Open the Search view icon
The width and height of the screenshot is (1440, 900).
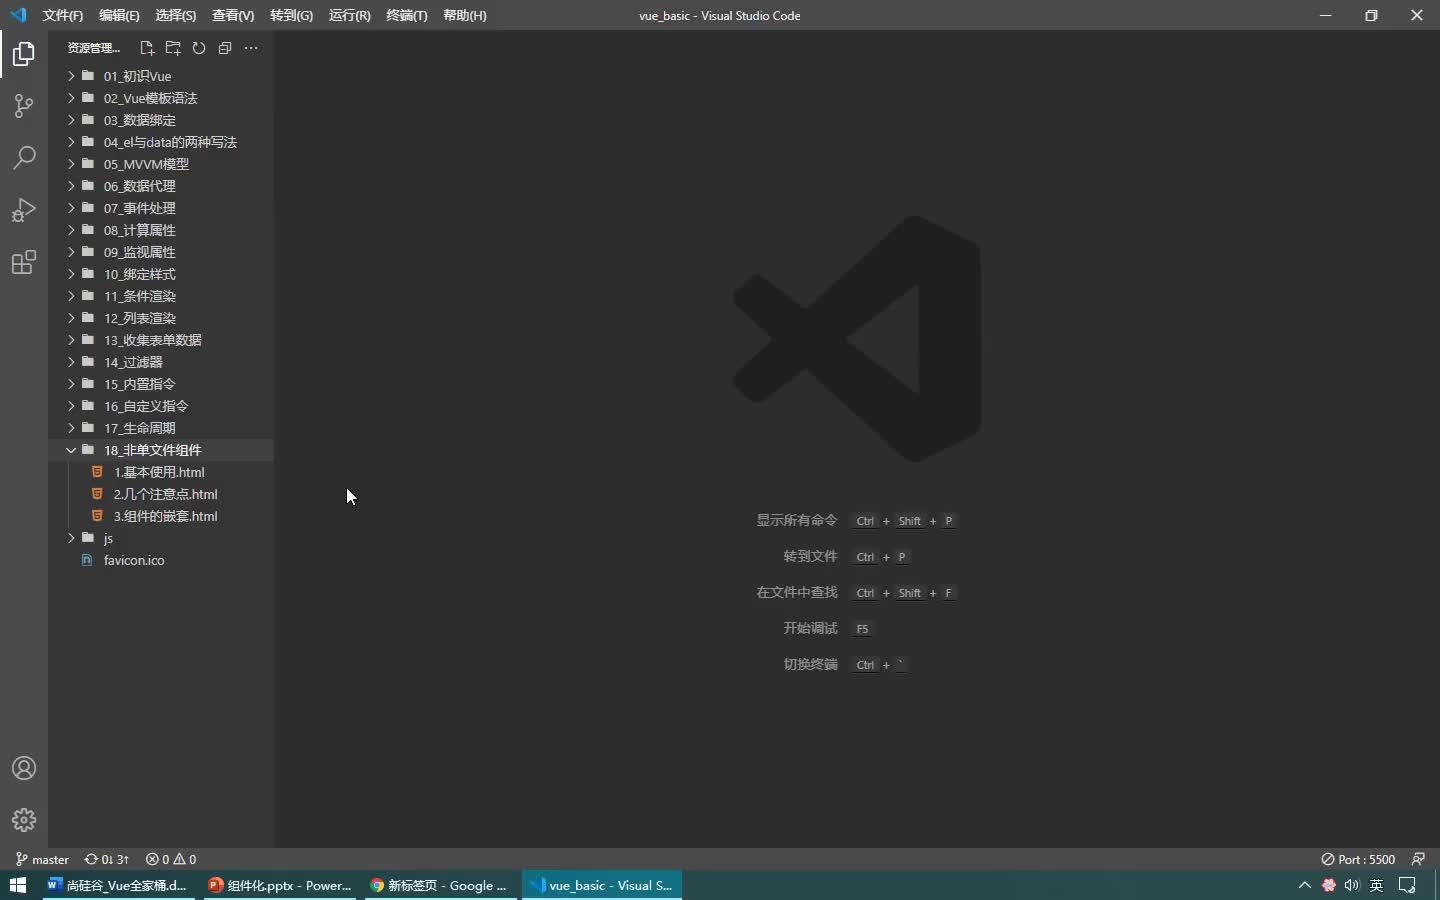coord(24,158)
